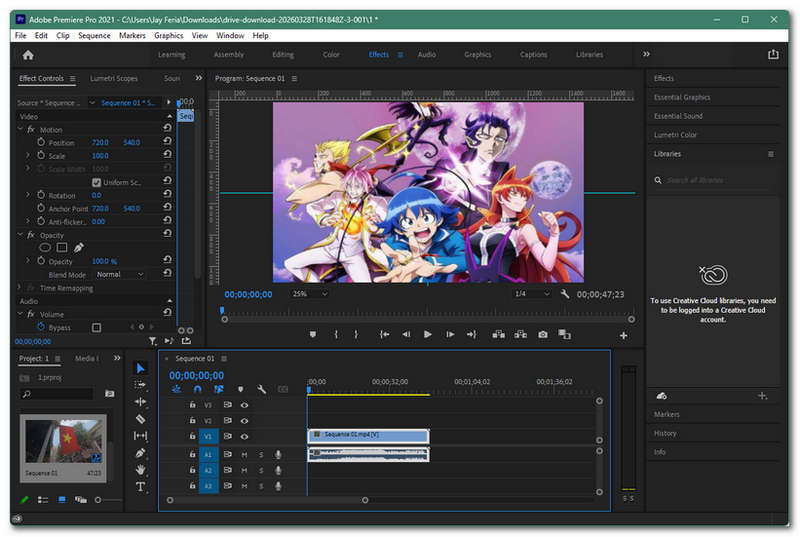The height and width of the screenshot is (537, 800).
Task: Select the Pen tool in tools panel
Action: point(140,453)
